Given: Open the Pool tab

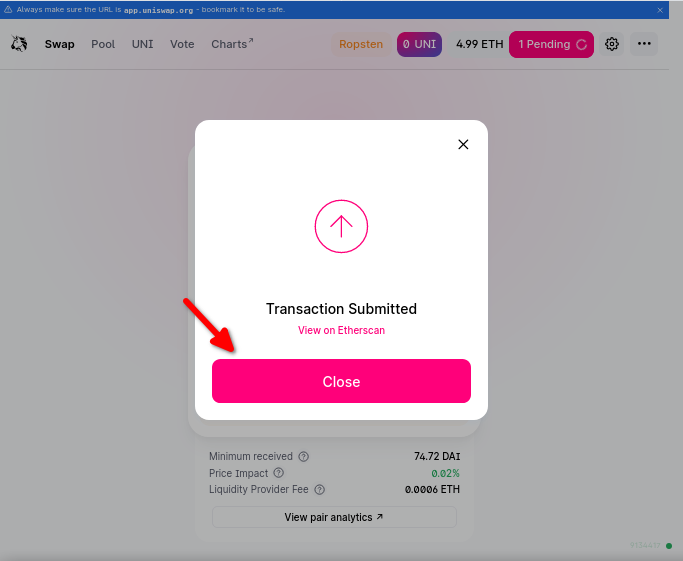Looking at the screenshot, I should [x=103, y=44].
